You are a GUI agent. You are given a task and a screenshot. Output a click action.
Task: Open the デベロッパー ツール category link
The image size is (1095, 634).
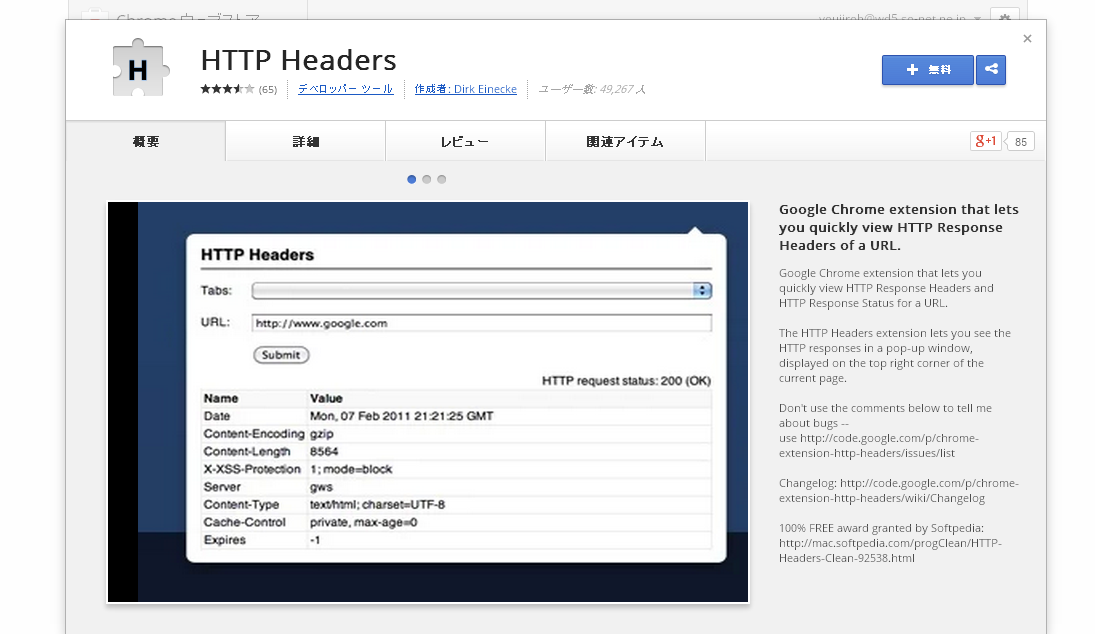[x=346, y=89]
